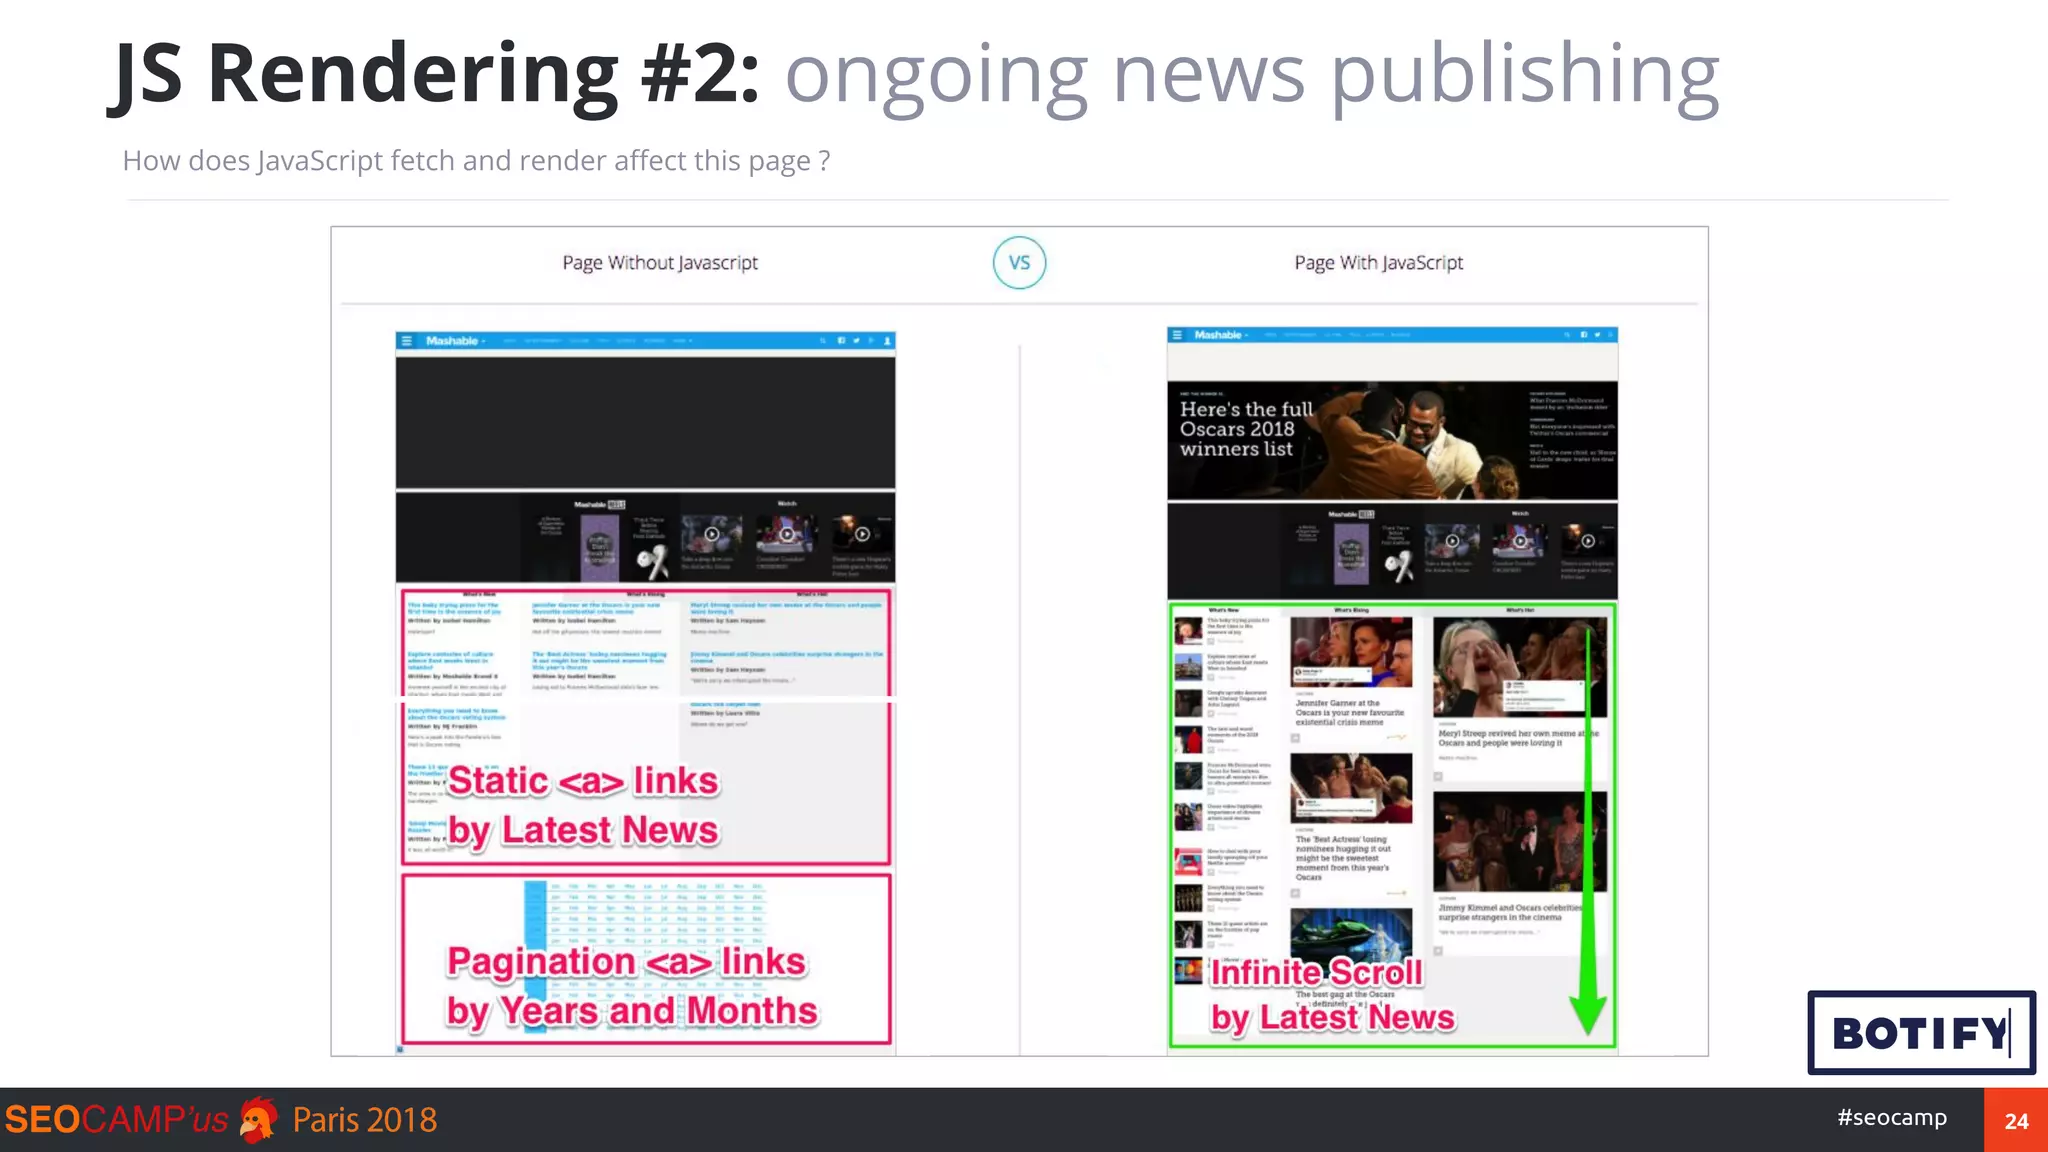Play third Watch video in no-JavaScript page
This screenshot has width=2048, height=1152.
[x=862, y=534]
